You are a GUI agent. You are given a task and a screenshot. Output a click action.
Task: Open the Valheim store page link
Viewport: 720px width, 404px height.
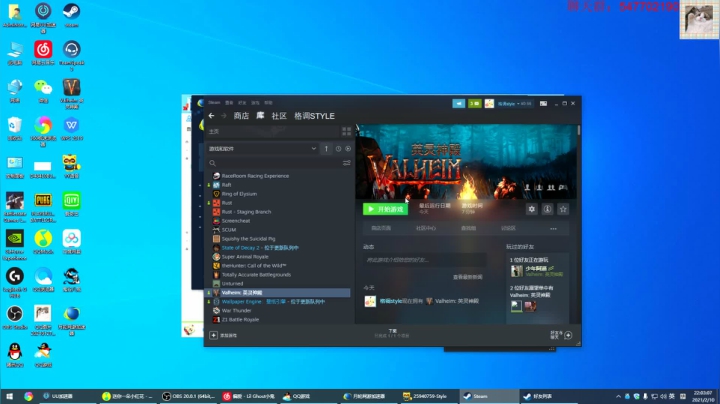coord(381,228)
